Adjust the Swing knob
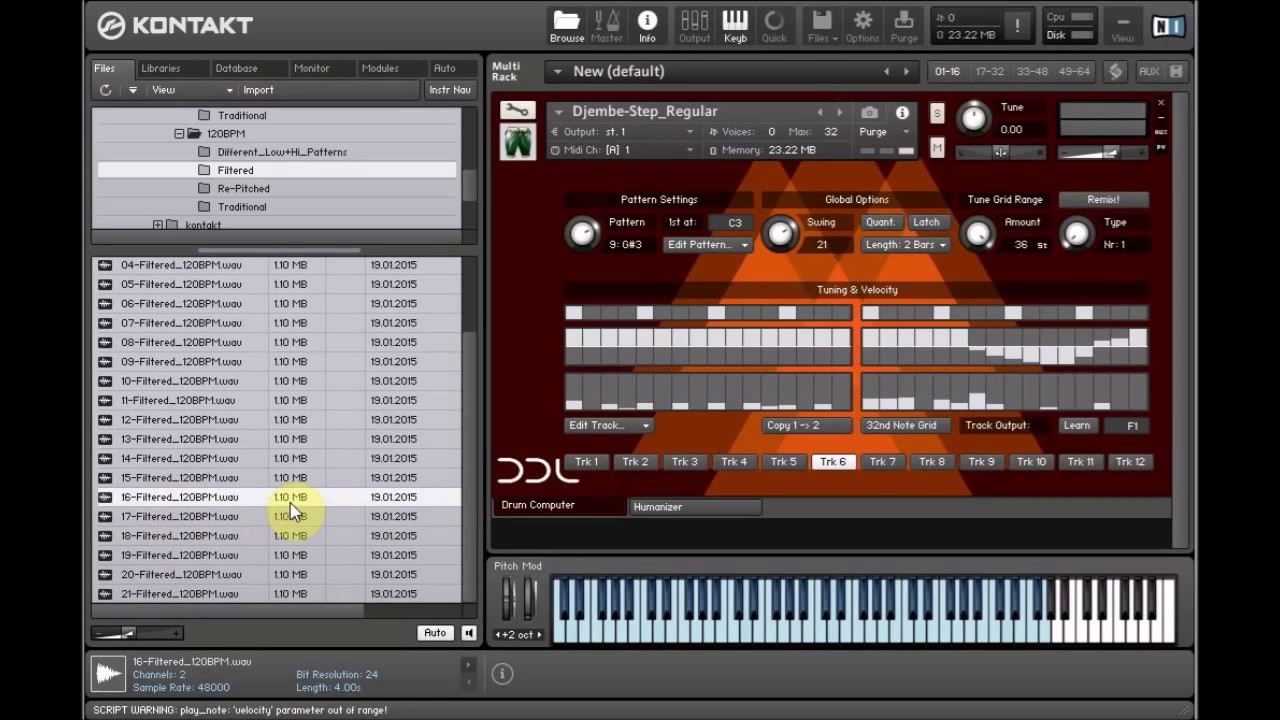Viewport: 1280px width, 720px height. coord(780,234)
